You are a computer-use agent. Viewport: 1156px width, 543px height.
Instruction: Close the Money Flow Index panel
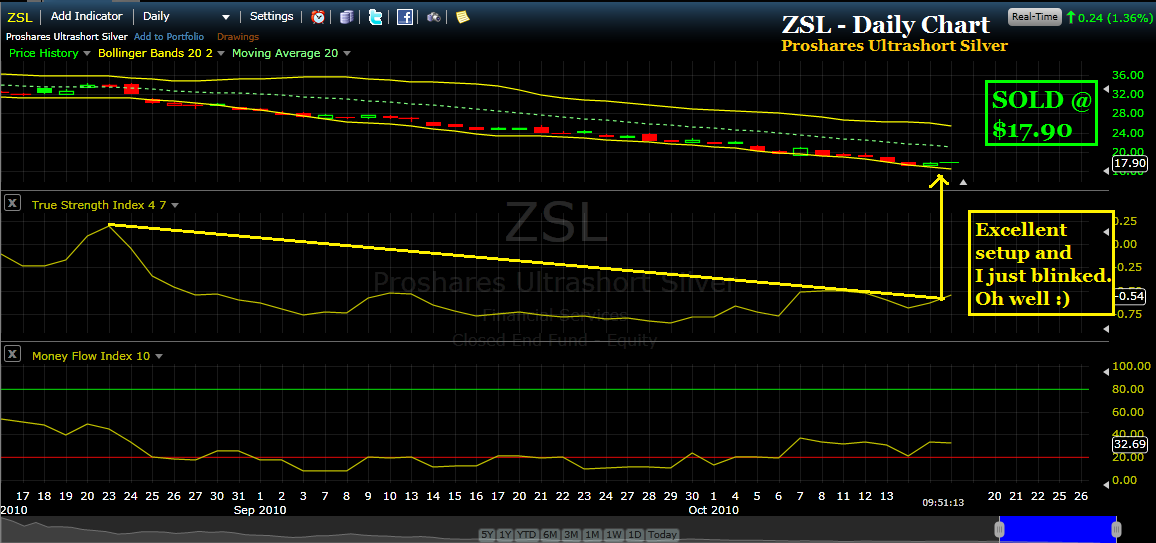coord(13,355)
